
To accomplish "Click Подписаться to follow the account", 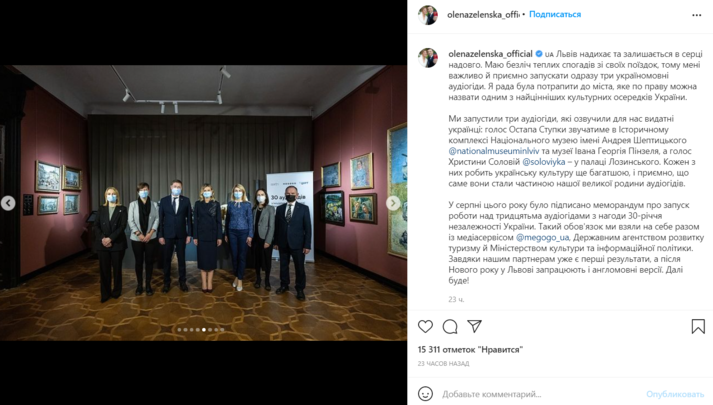I will pyautogui.click(x=555, y=15).
